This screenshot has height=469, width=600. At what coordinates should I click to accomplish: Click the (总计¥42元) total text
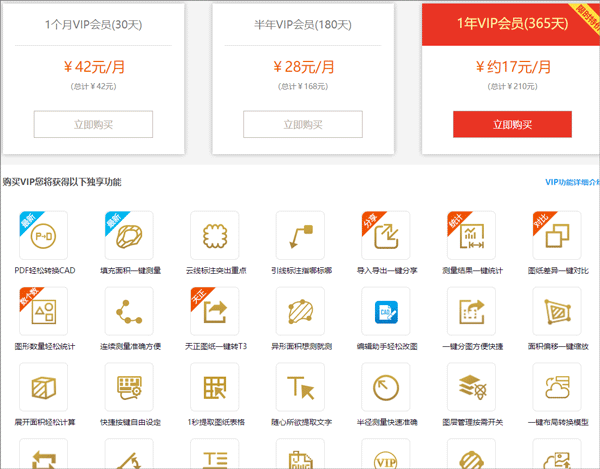(93, 86)
